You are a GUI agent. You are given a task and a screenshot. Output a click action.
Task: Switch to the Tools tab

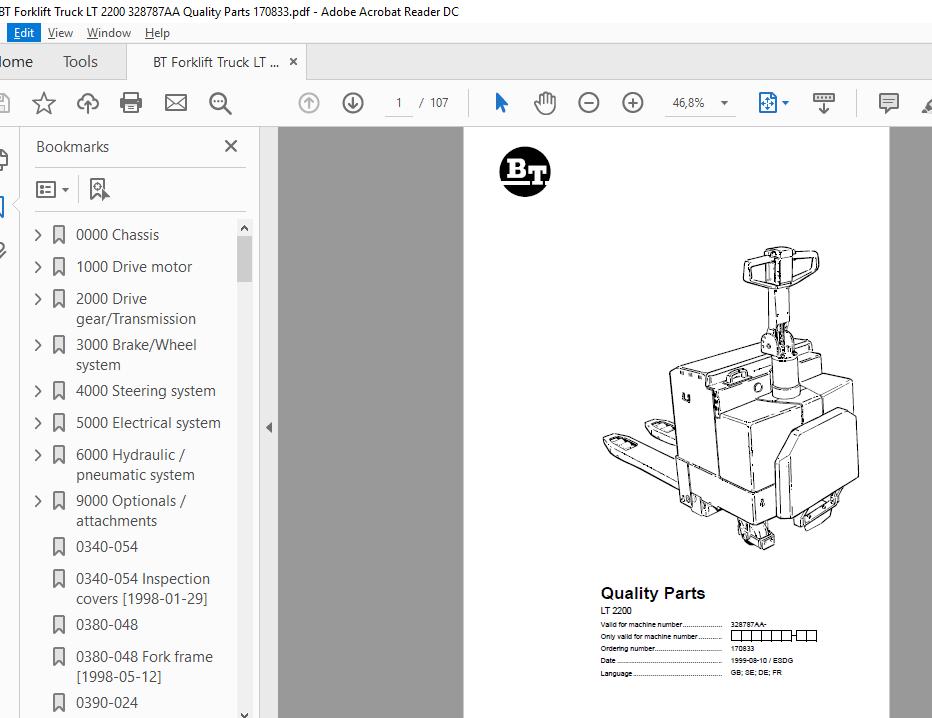click(x=80, y=62)
